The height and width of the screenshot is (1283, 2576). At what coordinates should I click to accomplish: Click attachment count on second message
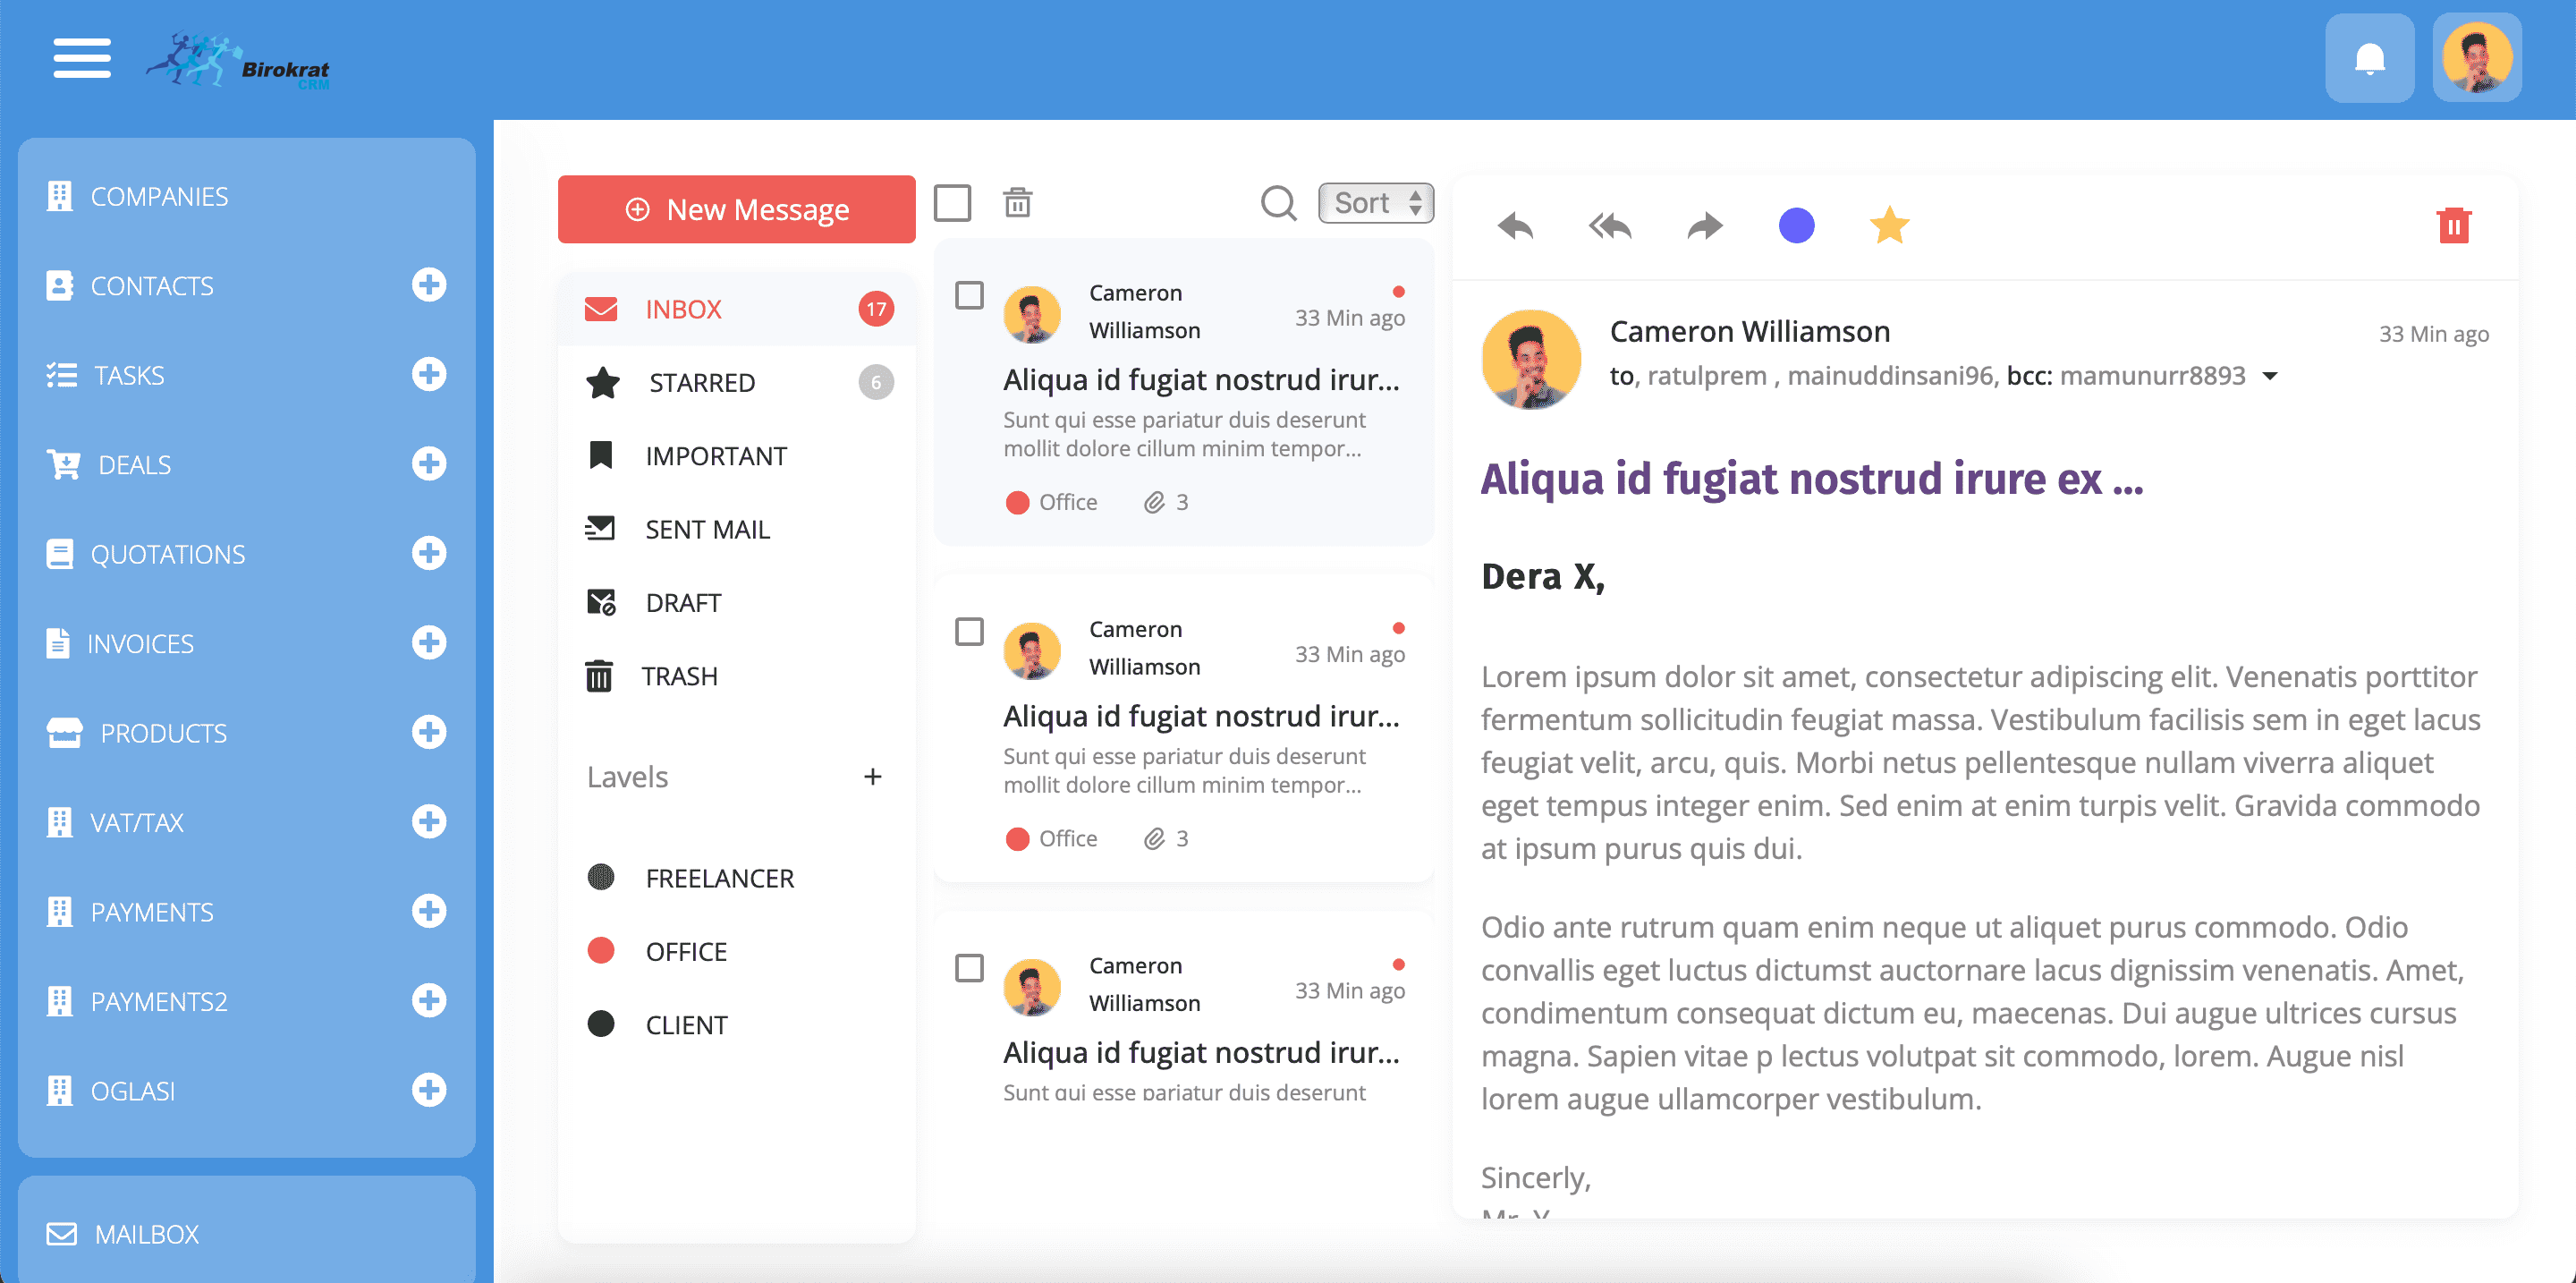pyautogui.click(x=1166, y=838)
